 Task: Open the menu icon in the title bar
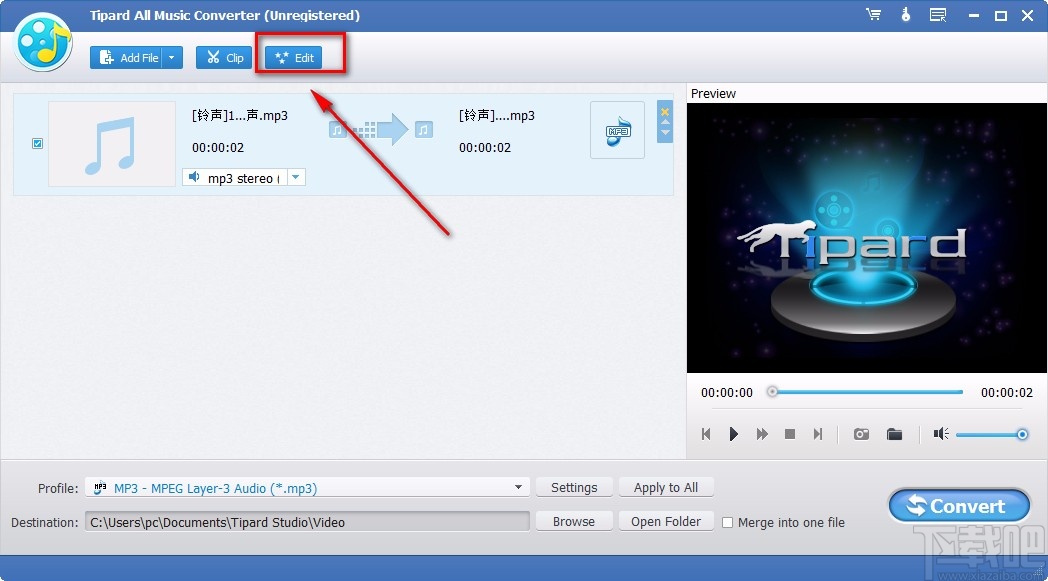point(938,15)
